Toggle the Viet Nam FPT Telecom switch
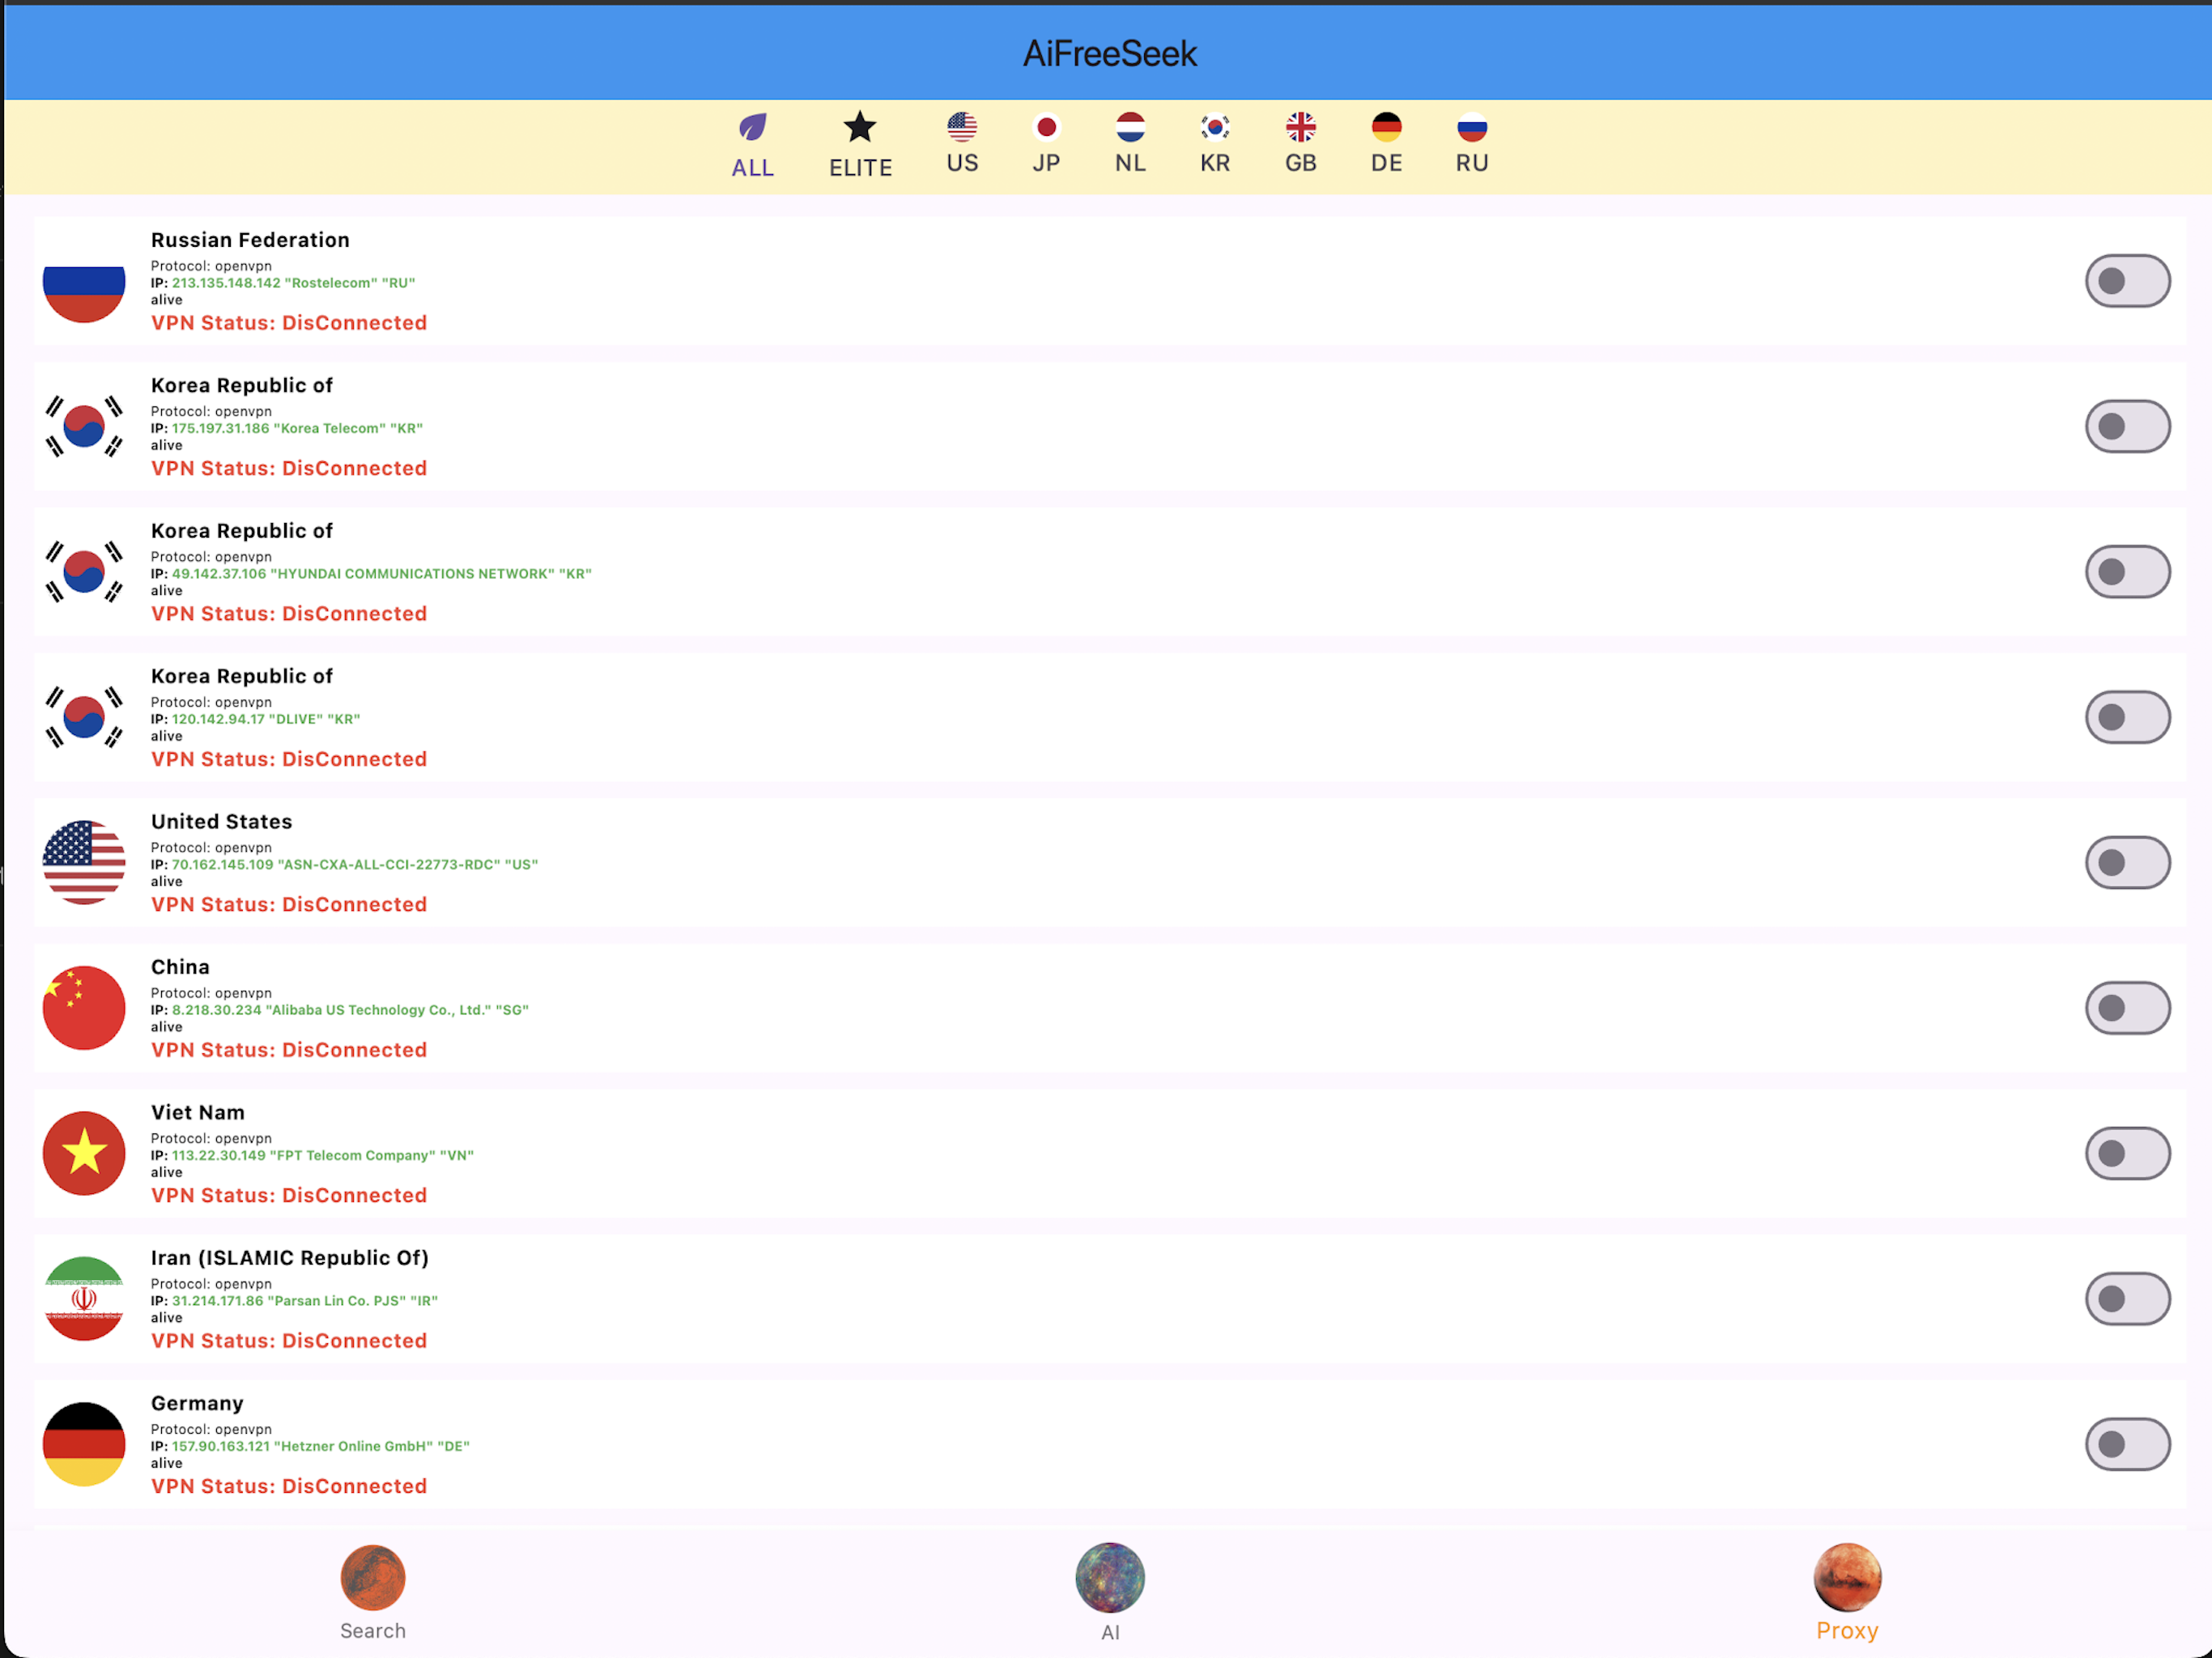 coord(2127,1154)
